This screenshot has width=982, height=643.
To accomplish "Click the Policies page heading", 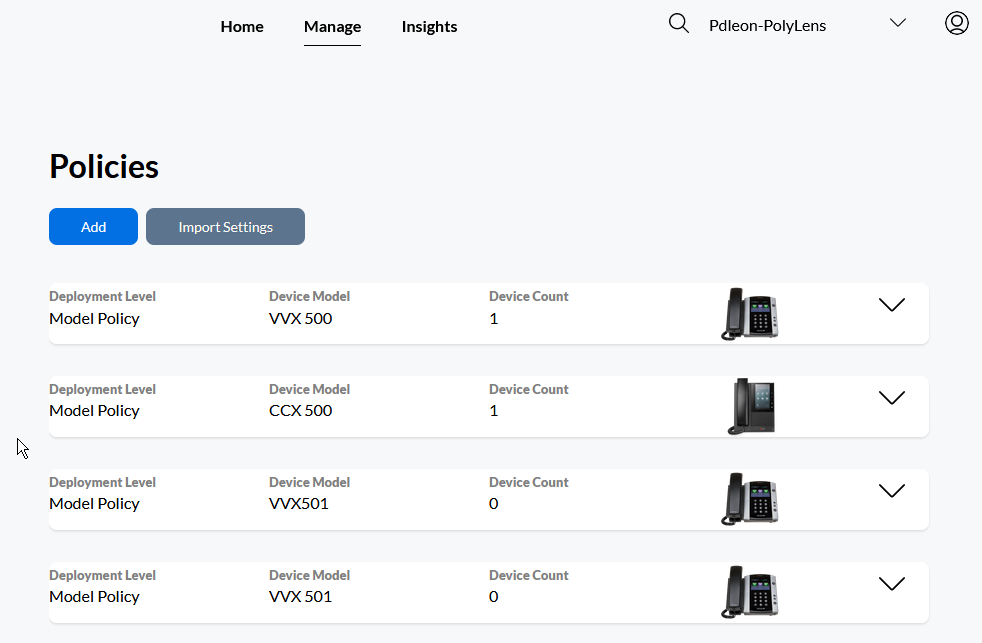I will tap(104, 167).
